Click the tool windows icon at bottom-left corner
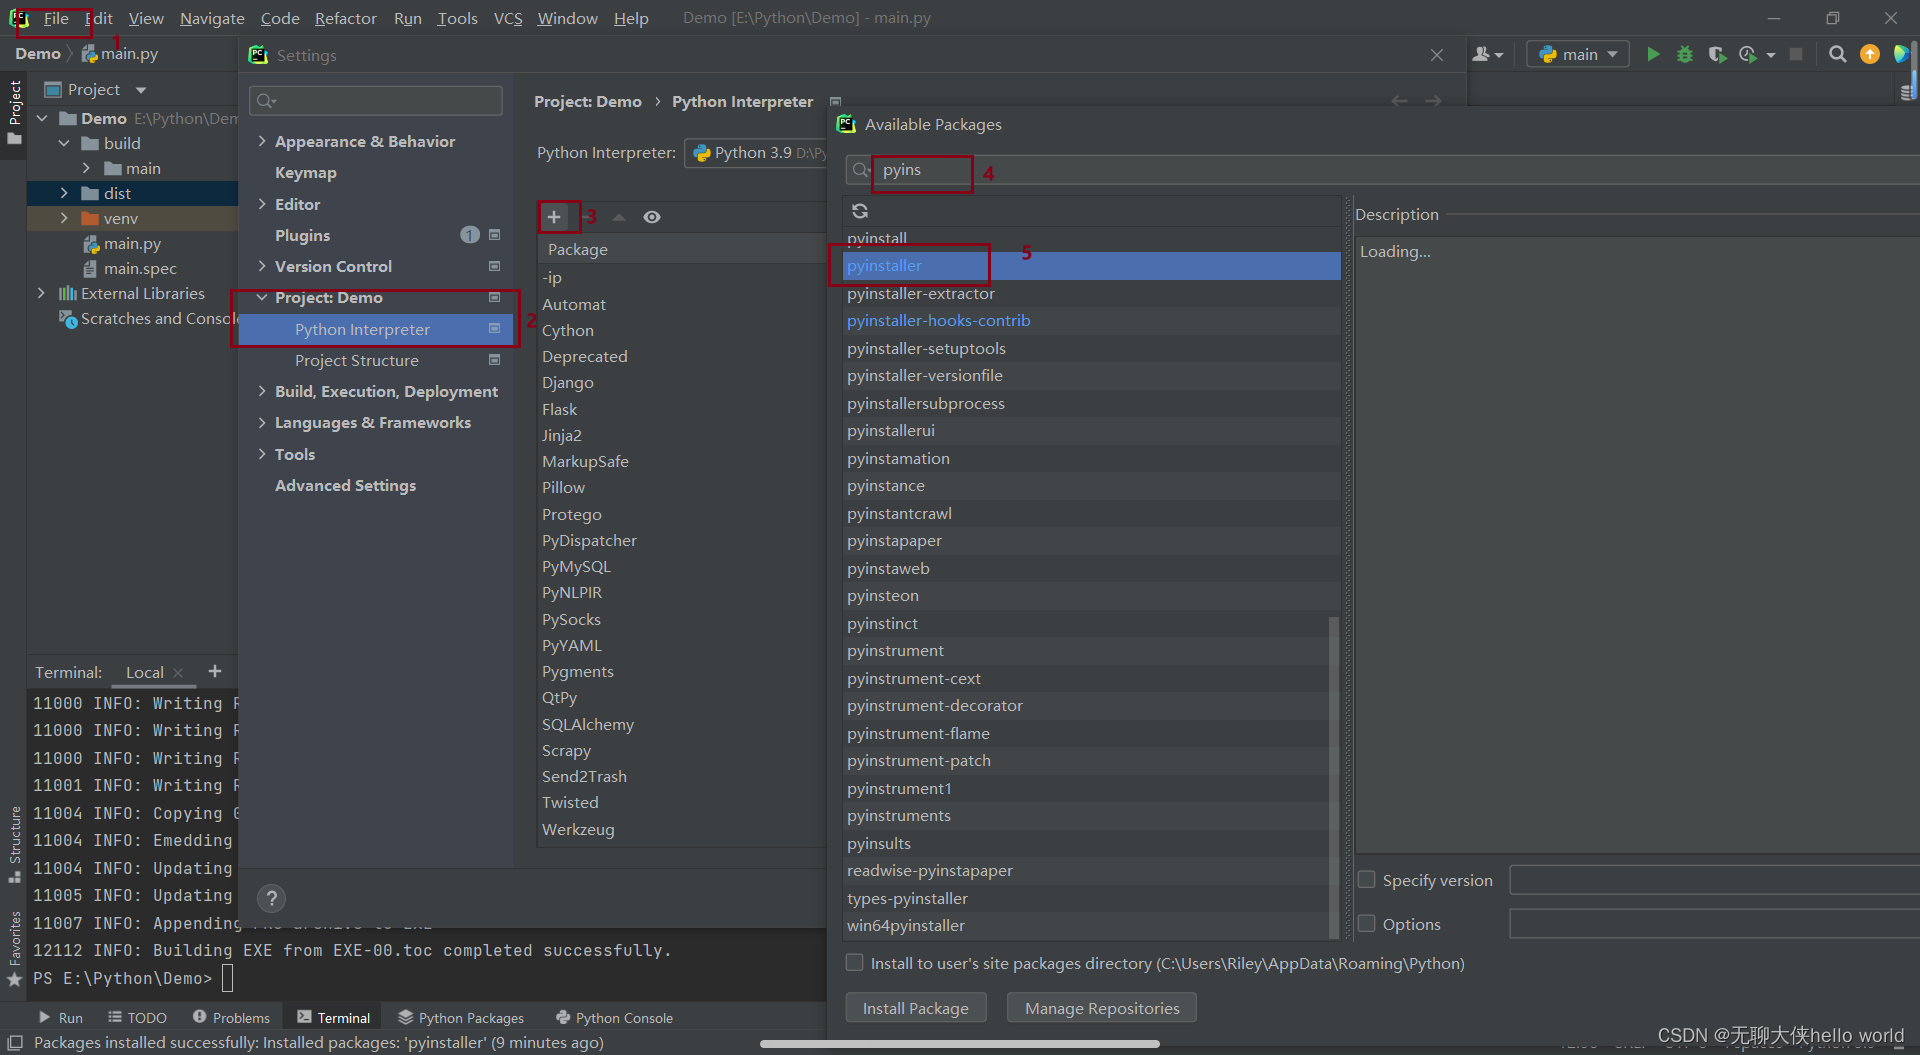The width and height of the screenshot is (1920, 1055). [14, 1042]
